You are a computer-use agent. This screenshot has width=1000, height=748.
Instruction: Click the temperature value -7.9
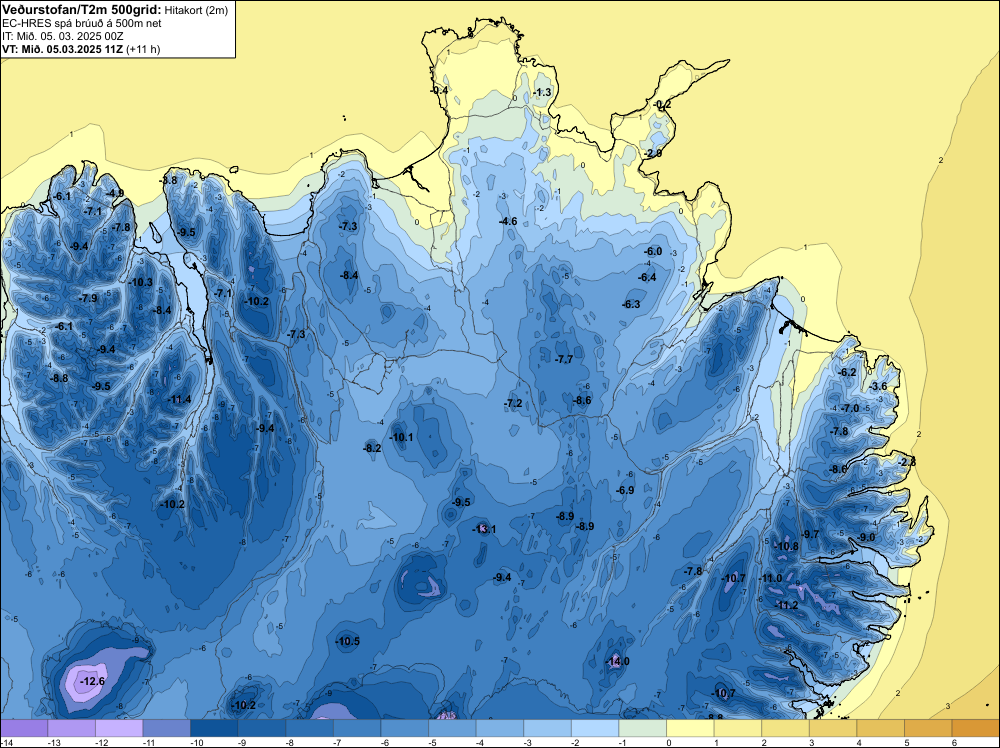tap(88, 298)
